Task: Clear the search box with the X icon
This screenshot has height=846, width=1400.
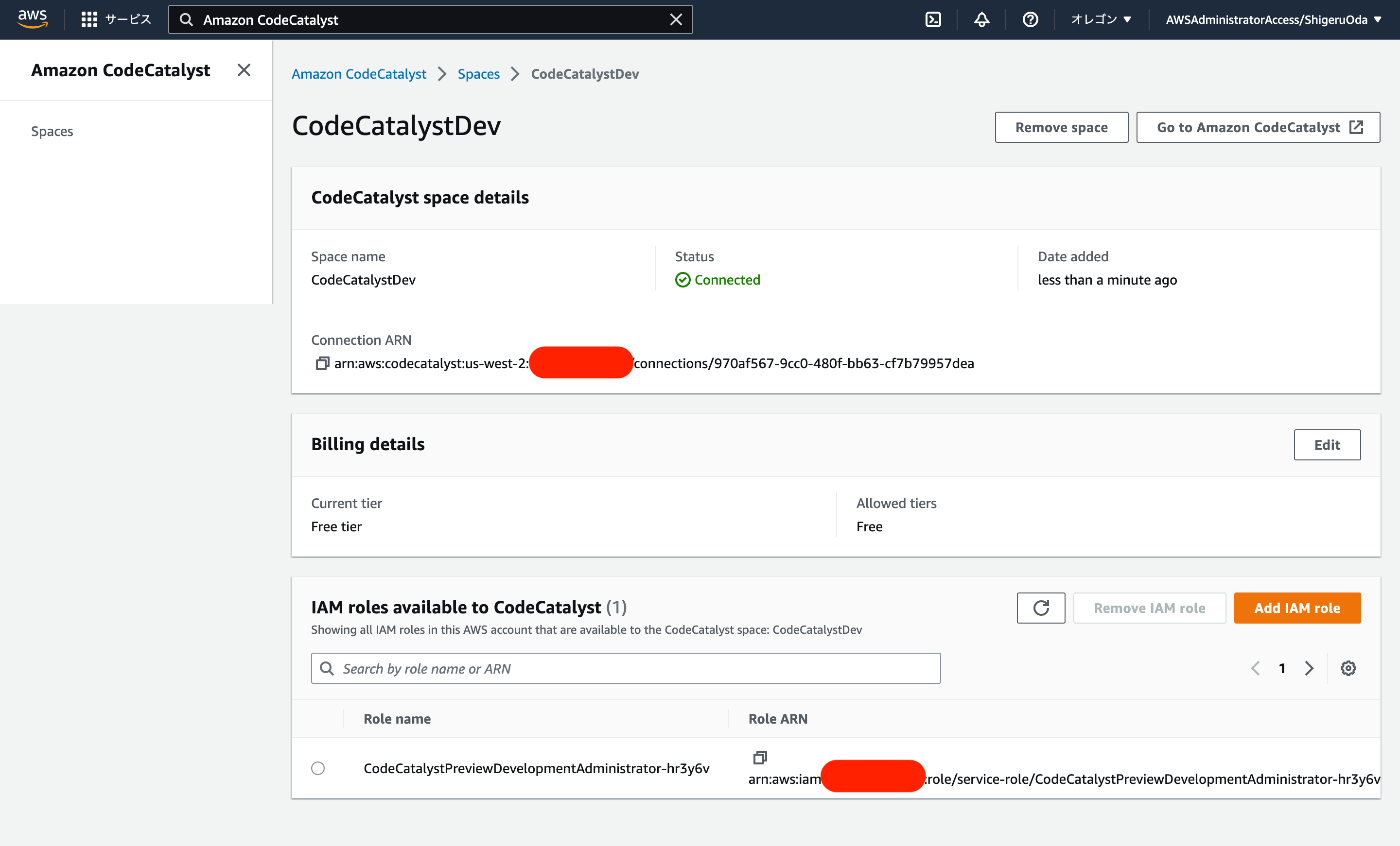Action: click(676, 19)
